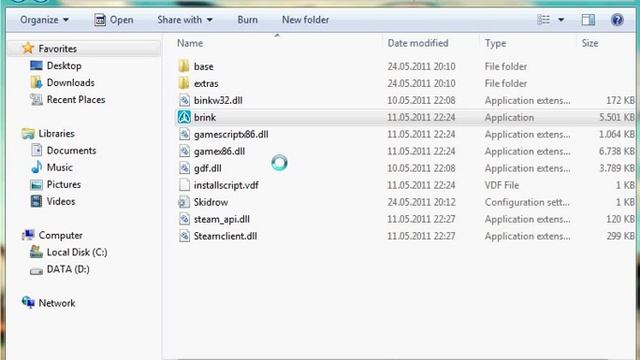Click the Libraries icon in sidebar
Viewport: 640px width, 360px height.
click(x=28, y=133)
